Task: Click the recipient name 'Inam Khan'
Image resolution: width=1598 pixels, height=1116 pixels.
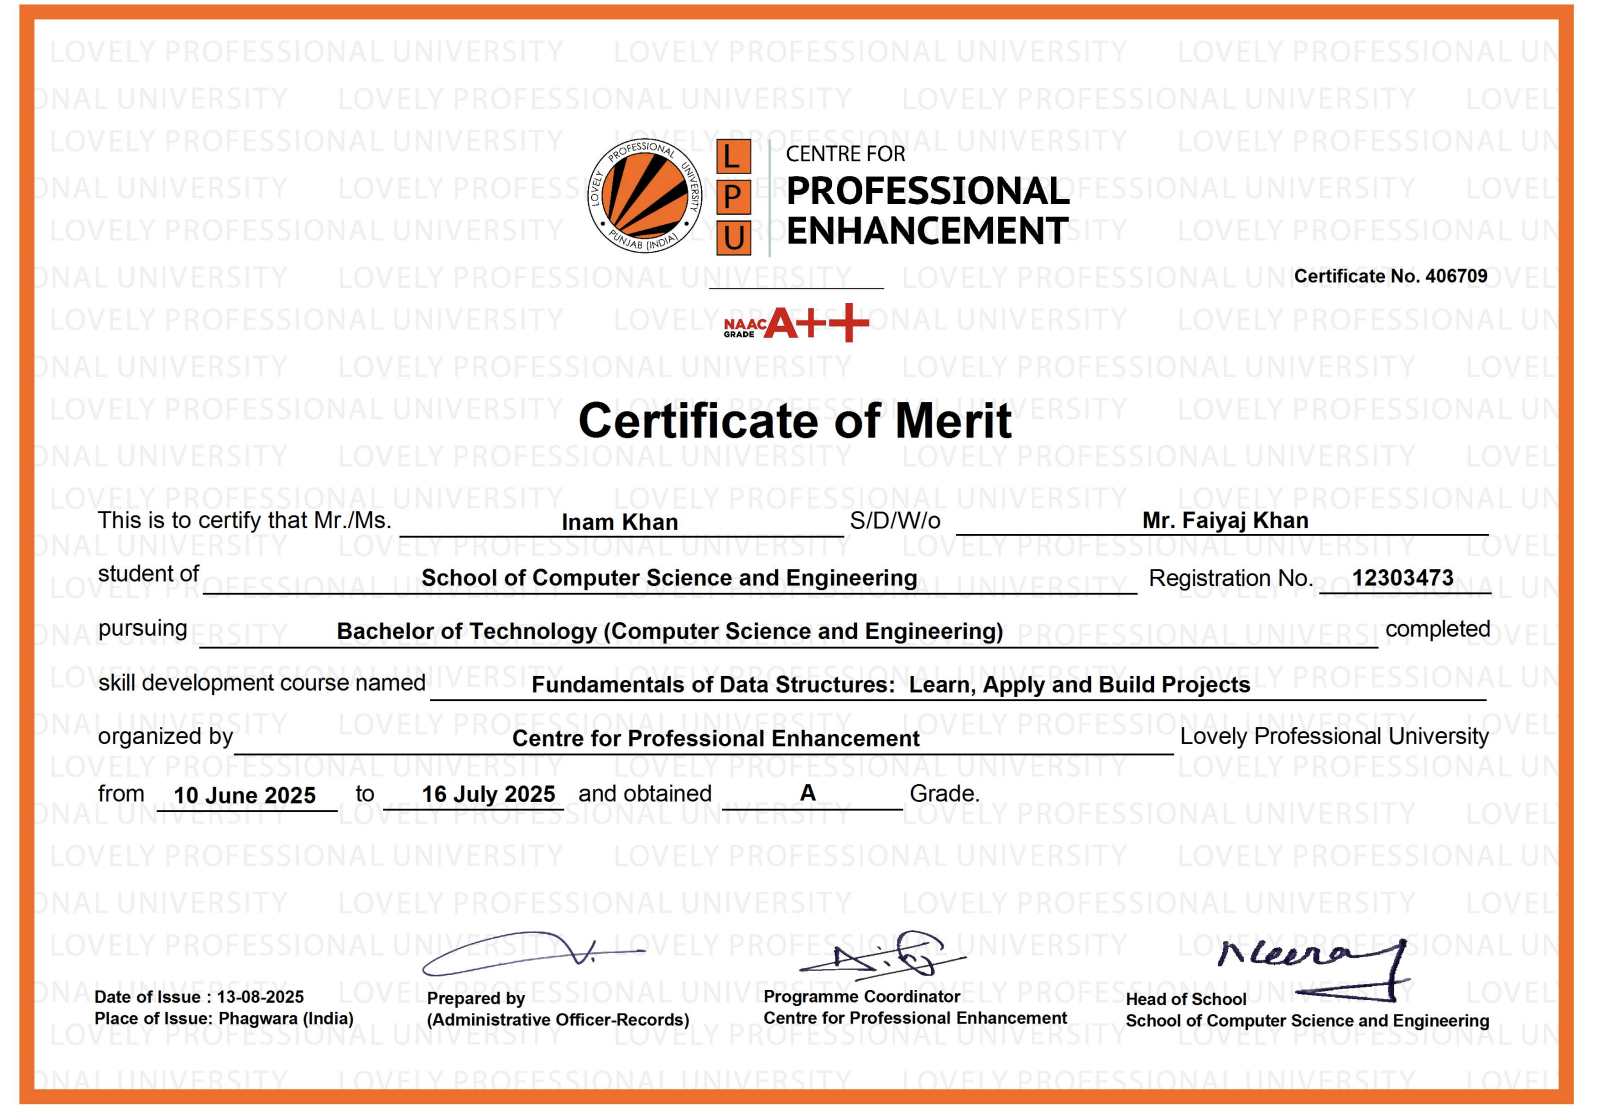Action: (x=620, y=522)
